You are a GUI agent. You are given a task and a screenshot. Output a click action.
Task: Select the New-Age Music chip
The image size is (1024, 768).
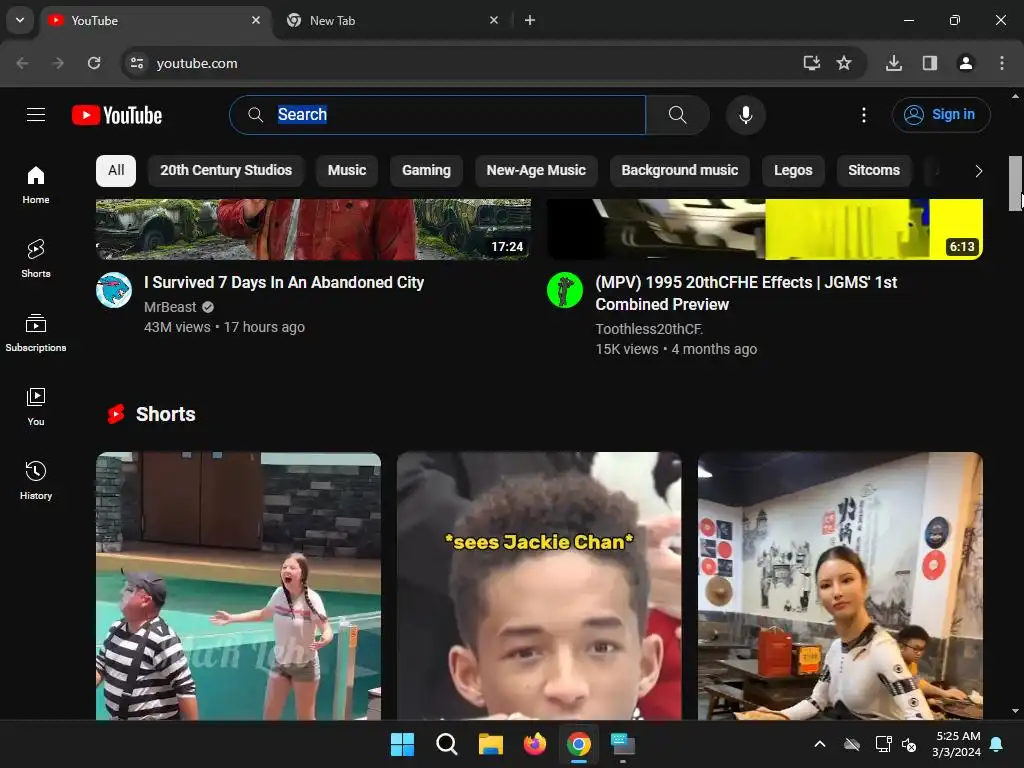click(536, 170)
